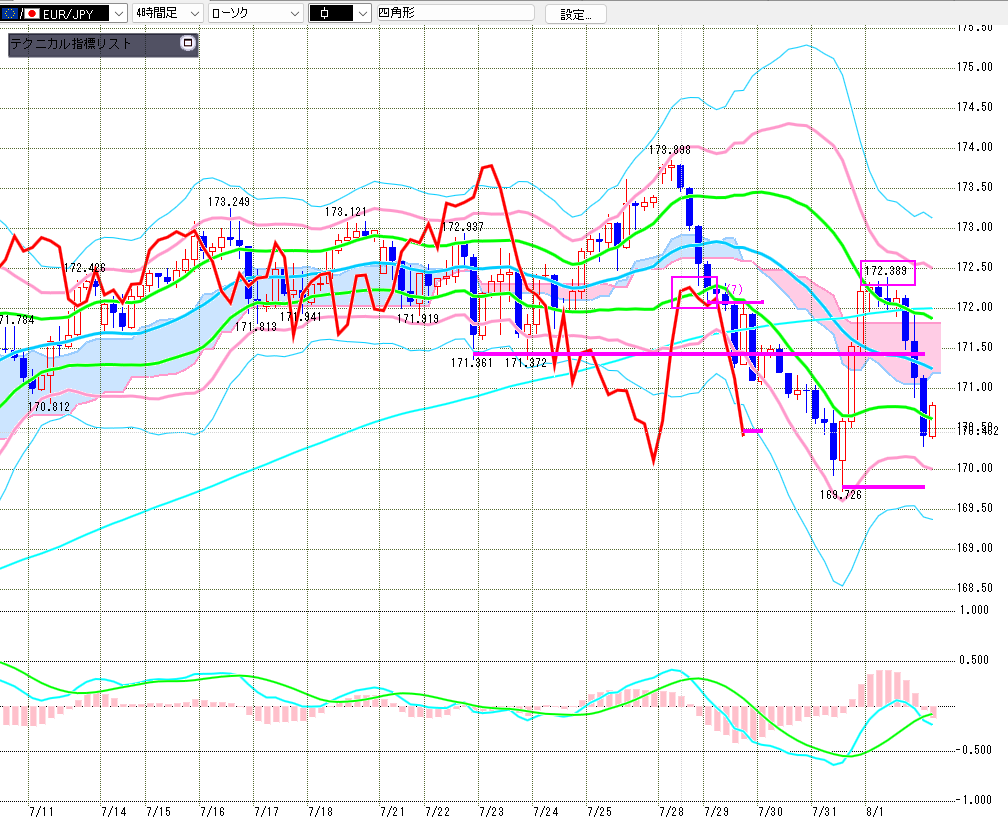Click the 169.726 low price label
Image resolution: width=1008 pixels, height=821 pixels.
840,494
